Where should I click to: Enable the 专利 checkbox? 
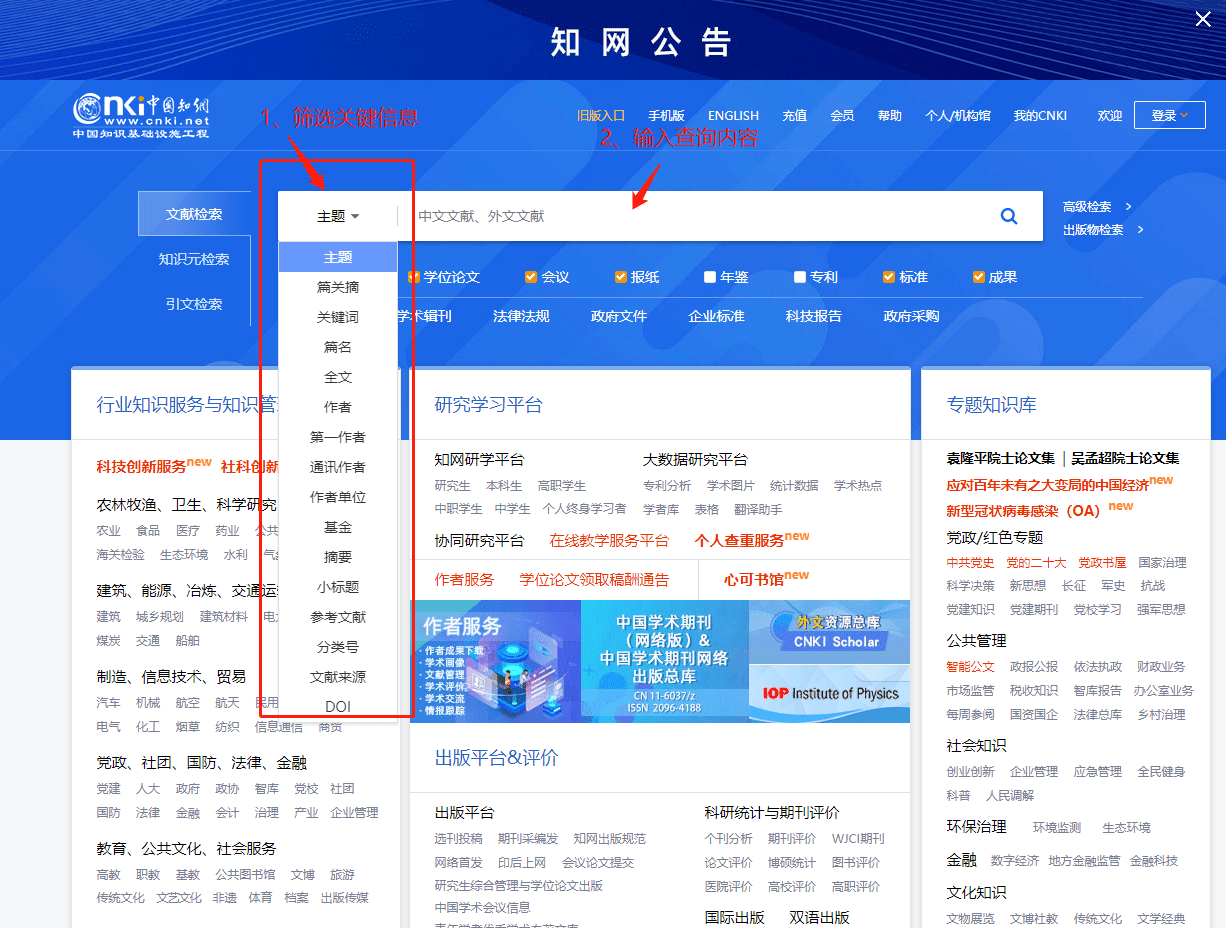click(x=800, y=277)
